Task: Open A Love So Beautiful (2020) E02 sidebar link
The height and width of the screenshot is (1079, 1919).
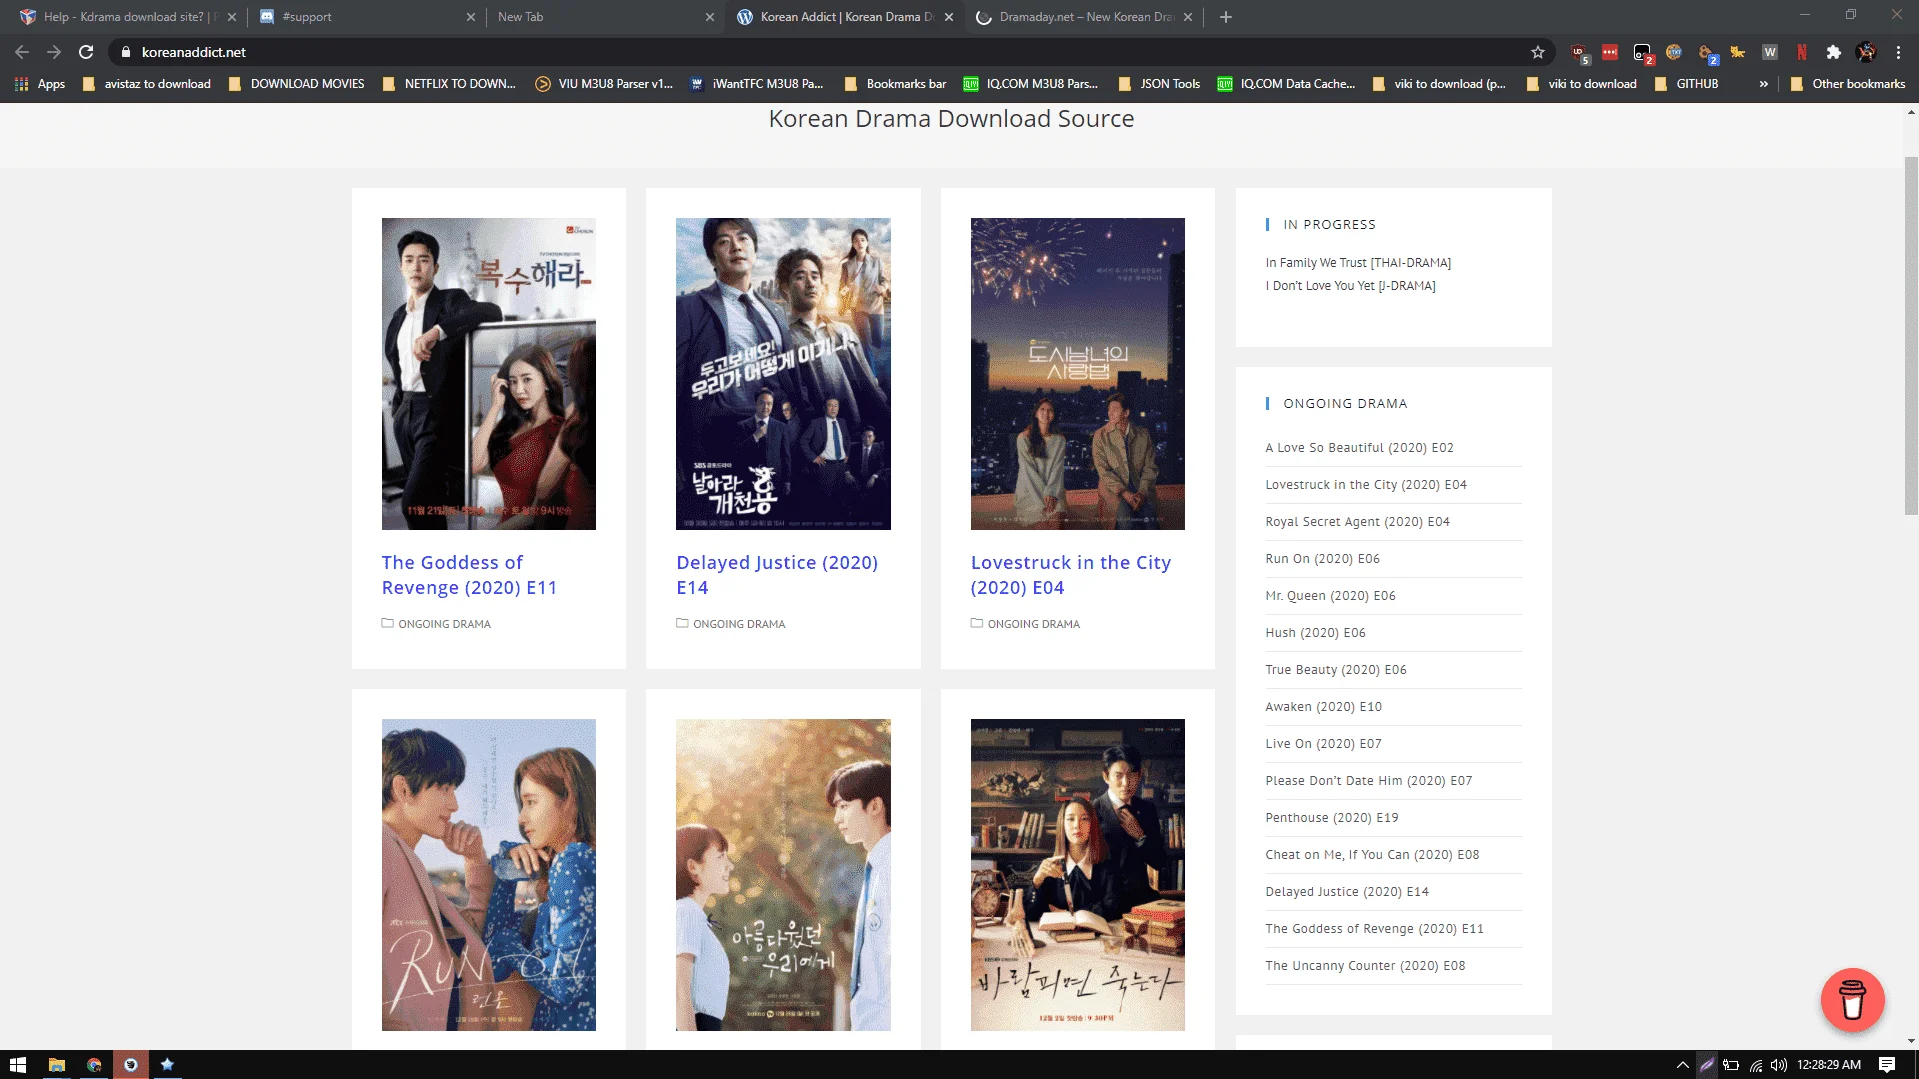Action: (1359, 448)
